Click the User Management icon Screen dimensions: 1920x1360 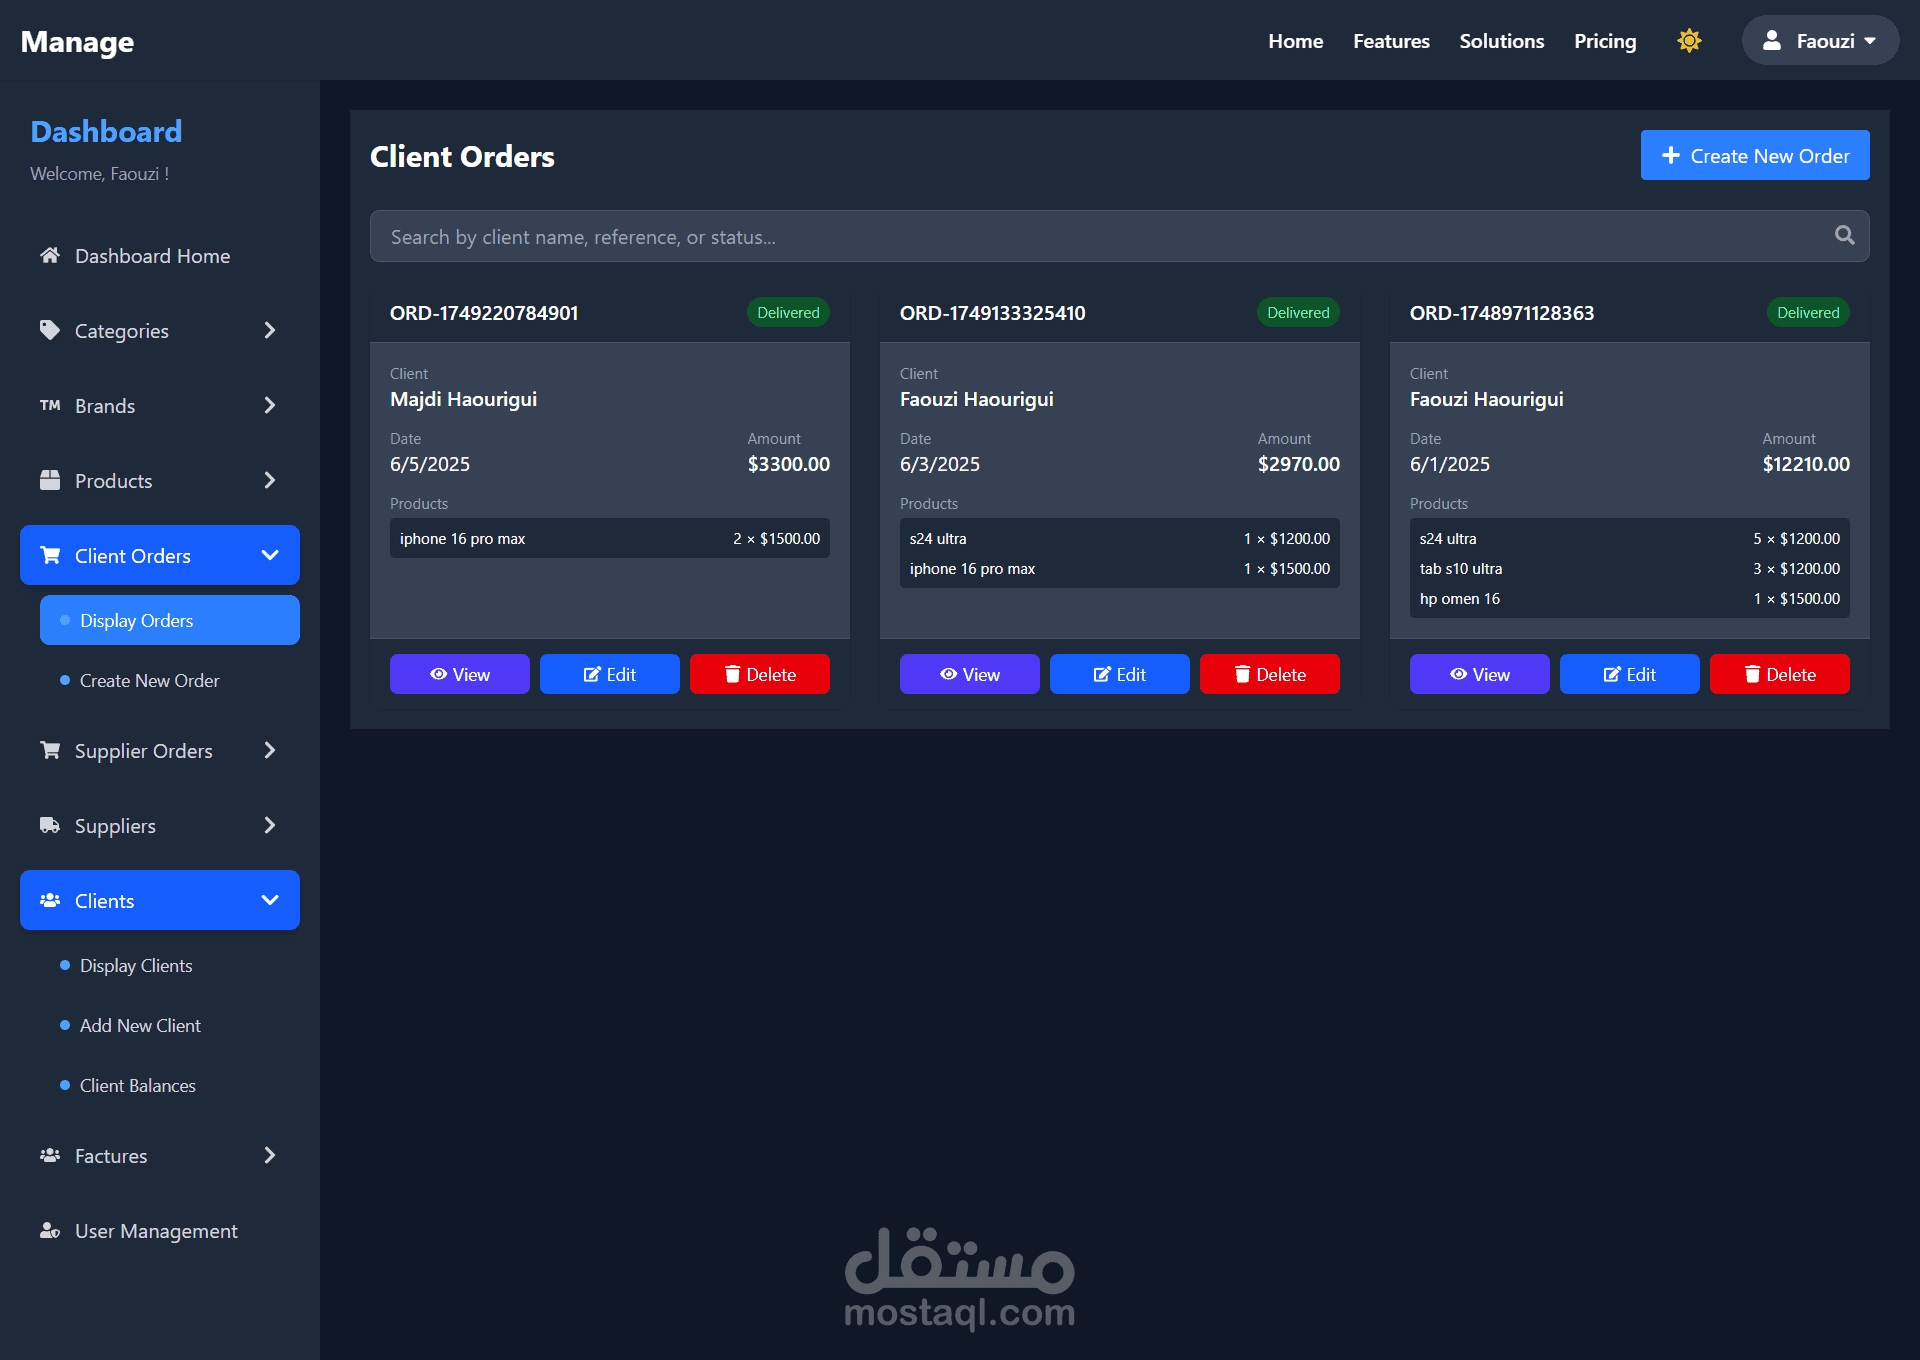50,1231
